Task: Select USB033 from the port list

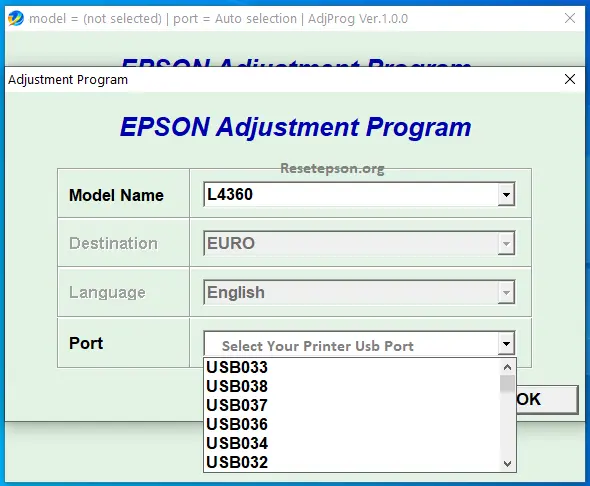Action: [352, 367]
